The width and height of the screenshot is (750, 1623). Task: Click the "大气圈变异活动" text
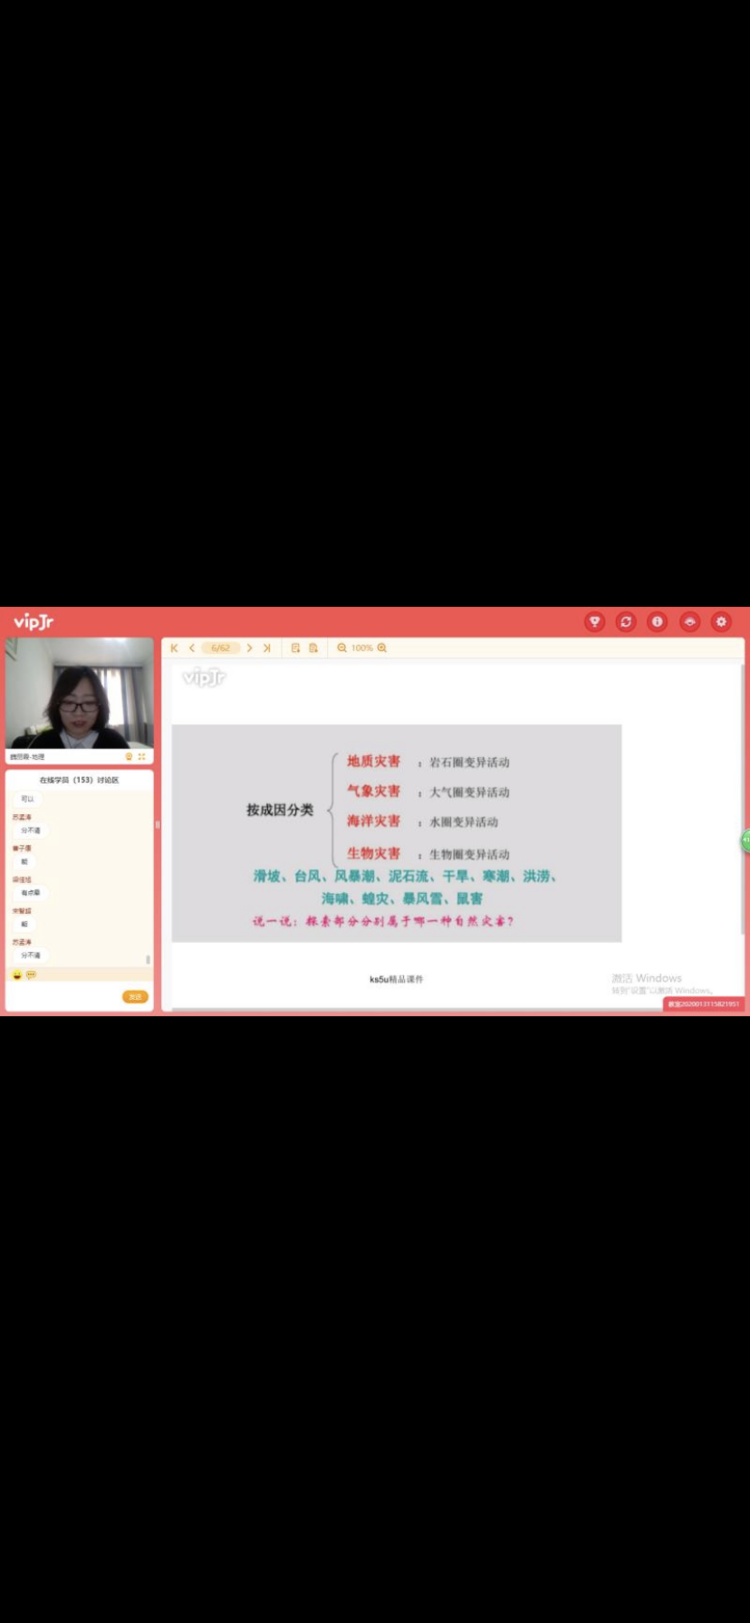point(470,792)
